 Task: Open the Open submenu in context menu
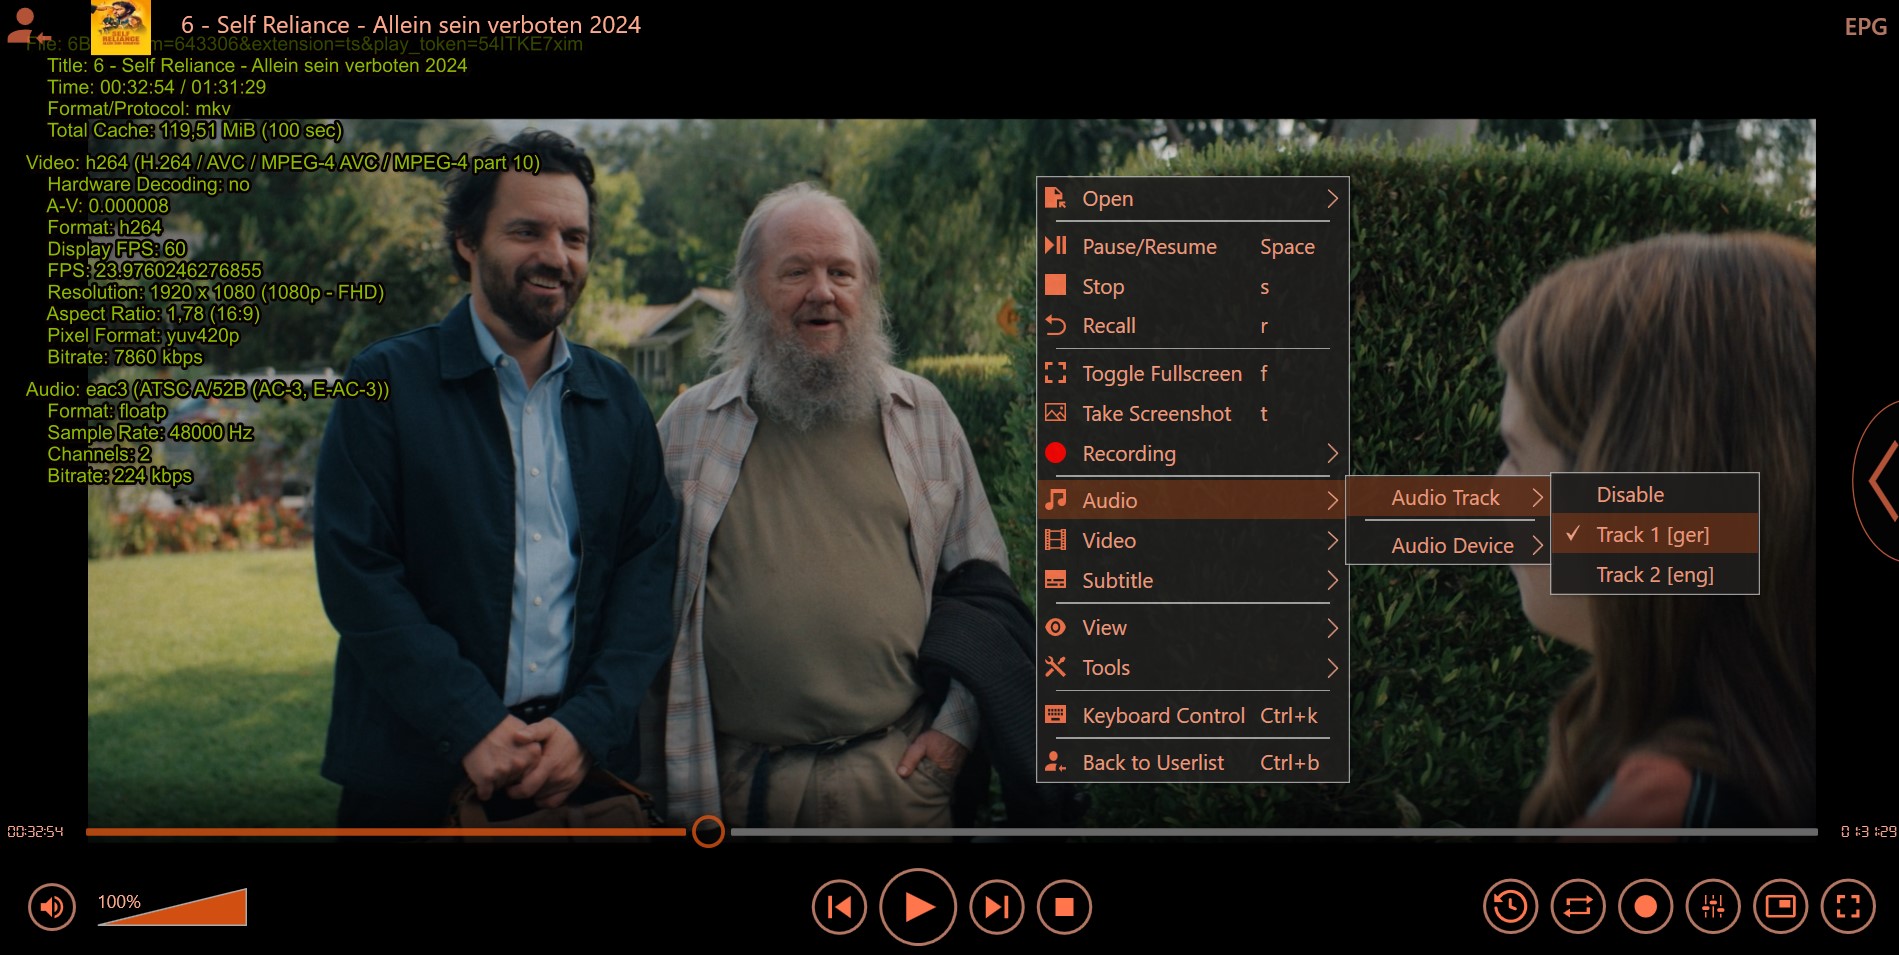(x=1192, y=199)
